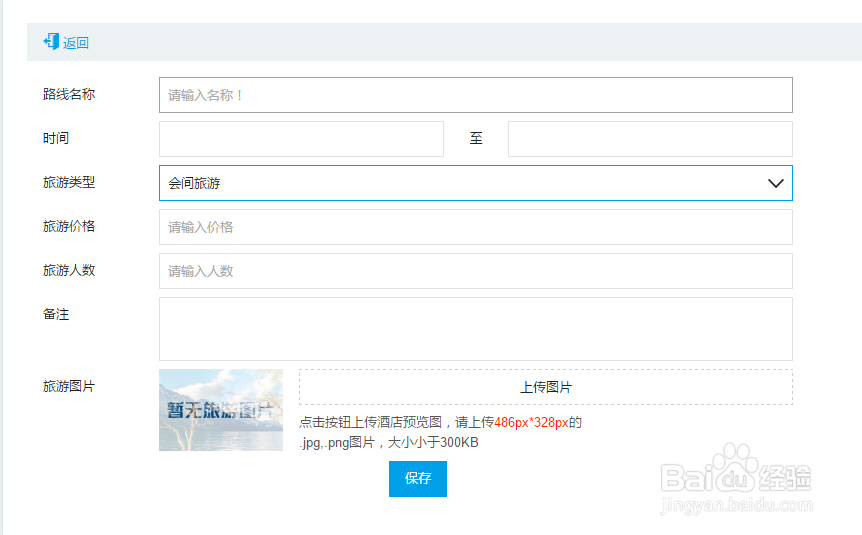Select the end time field after 至
This screenshot has height=535, width=862.
(650, 139)
